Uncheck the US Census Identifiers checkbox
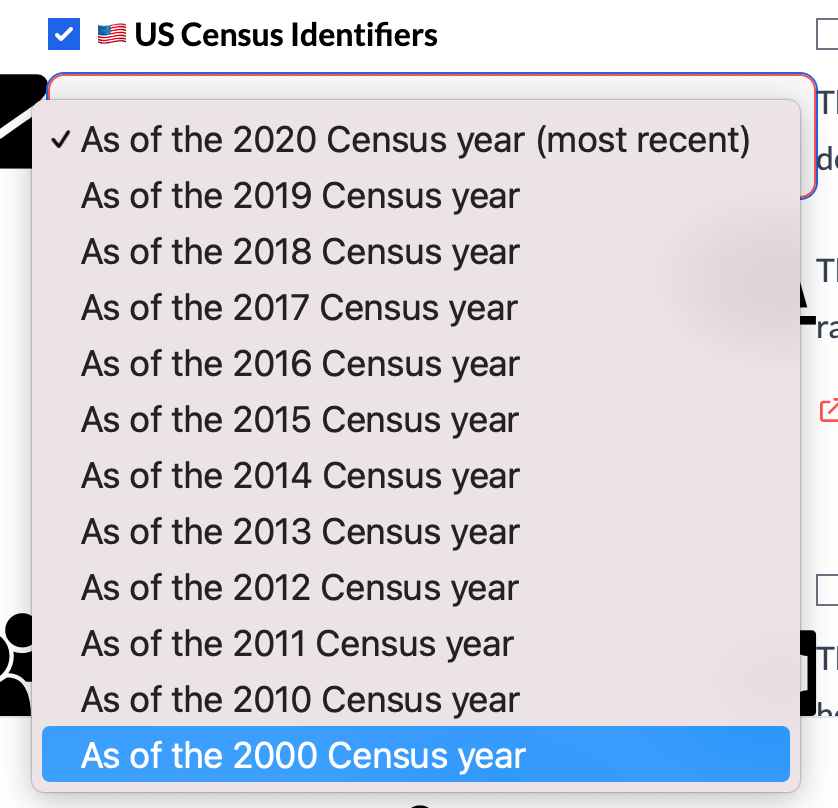Viewport: 838px width, 808px height. 63,33
